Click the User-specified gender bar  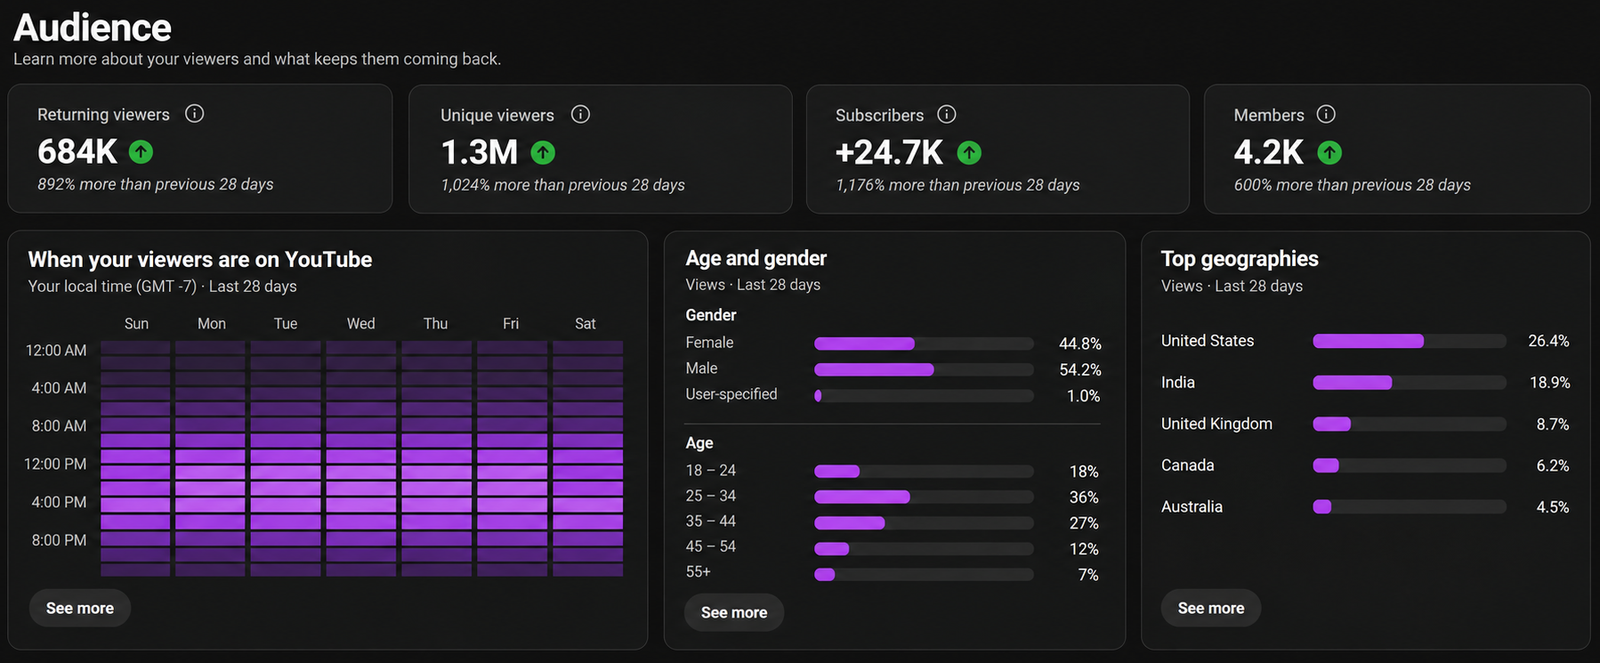pyautogui.click(x=924, y=395)
